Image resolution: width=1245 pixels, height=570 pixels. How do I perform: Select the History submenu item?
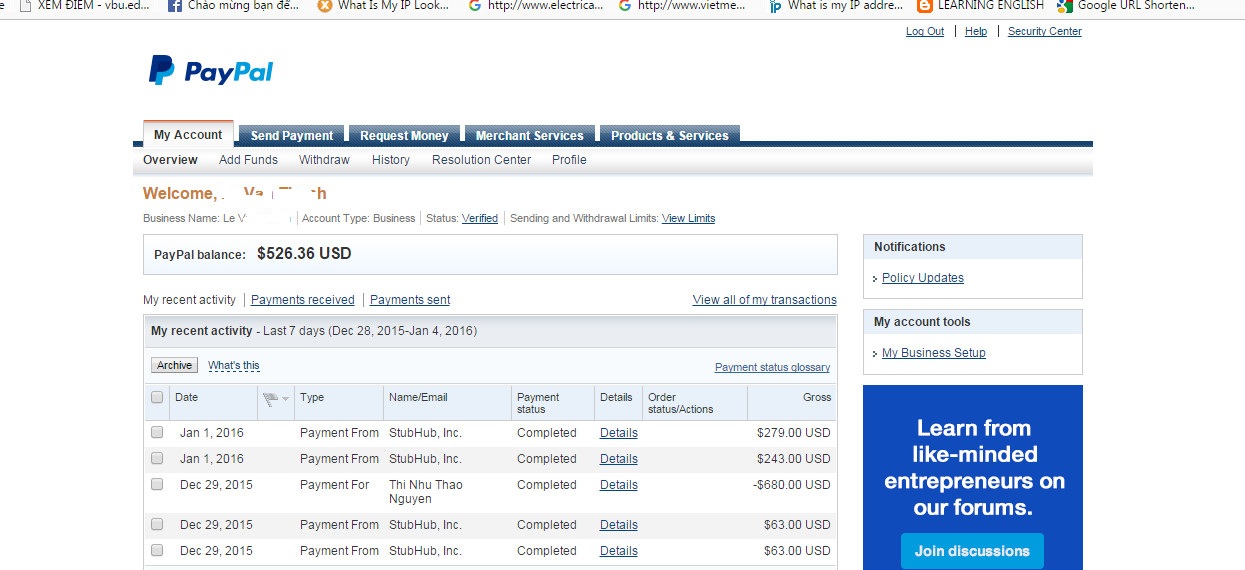[x=391, y=160]
